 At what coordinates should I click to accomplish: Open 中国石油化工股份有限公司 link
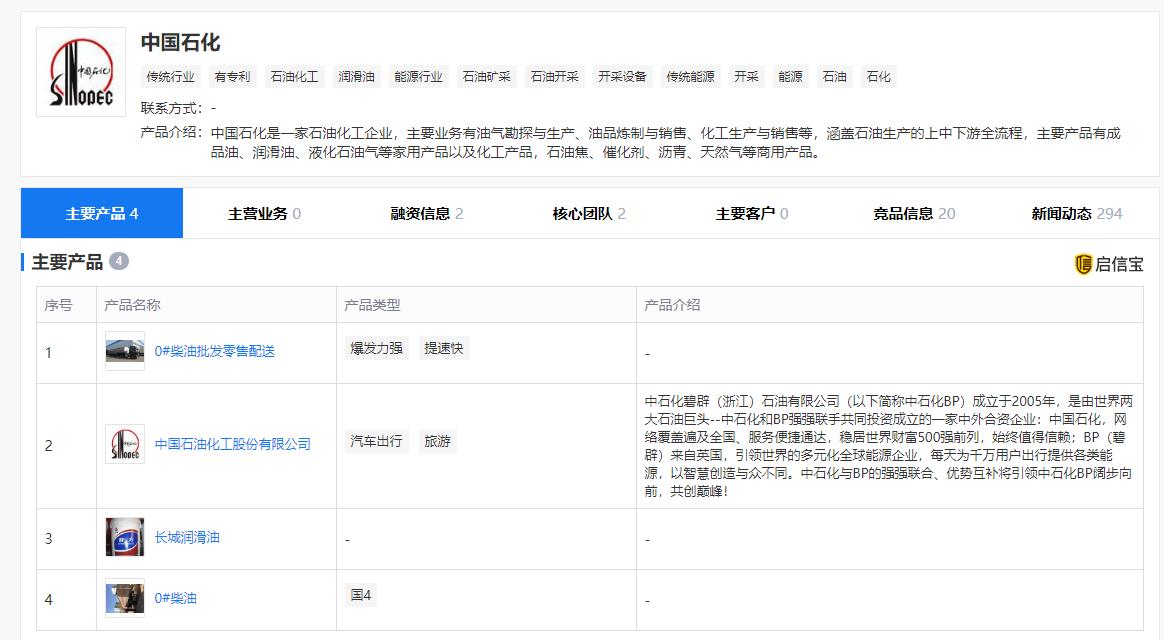(x=232, y=444)
